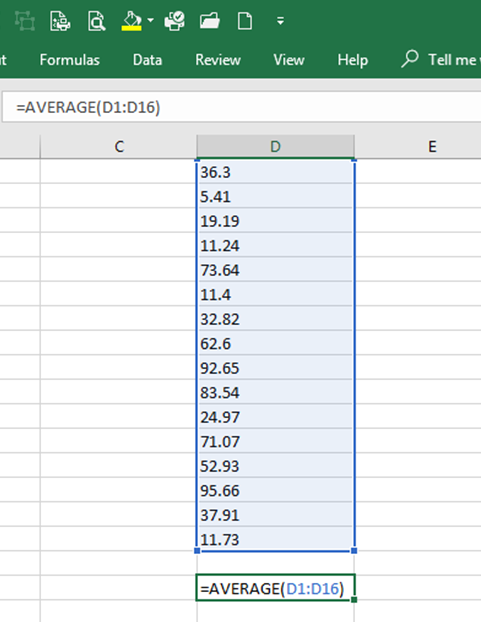The width and height of the screenshot is (481, 622).
Task: Select cell with value 11.4
Action: click(x=275, y=294)
